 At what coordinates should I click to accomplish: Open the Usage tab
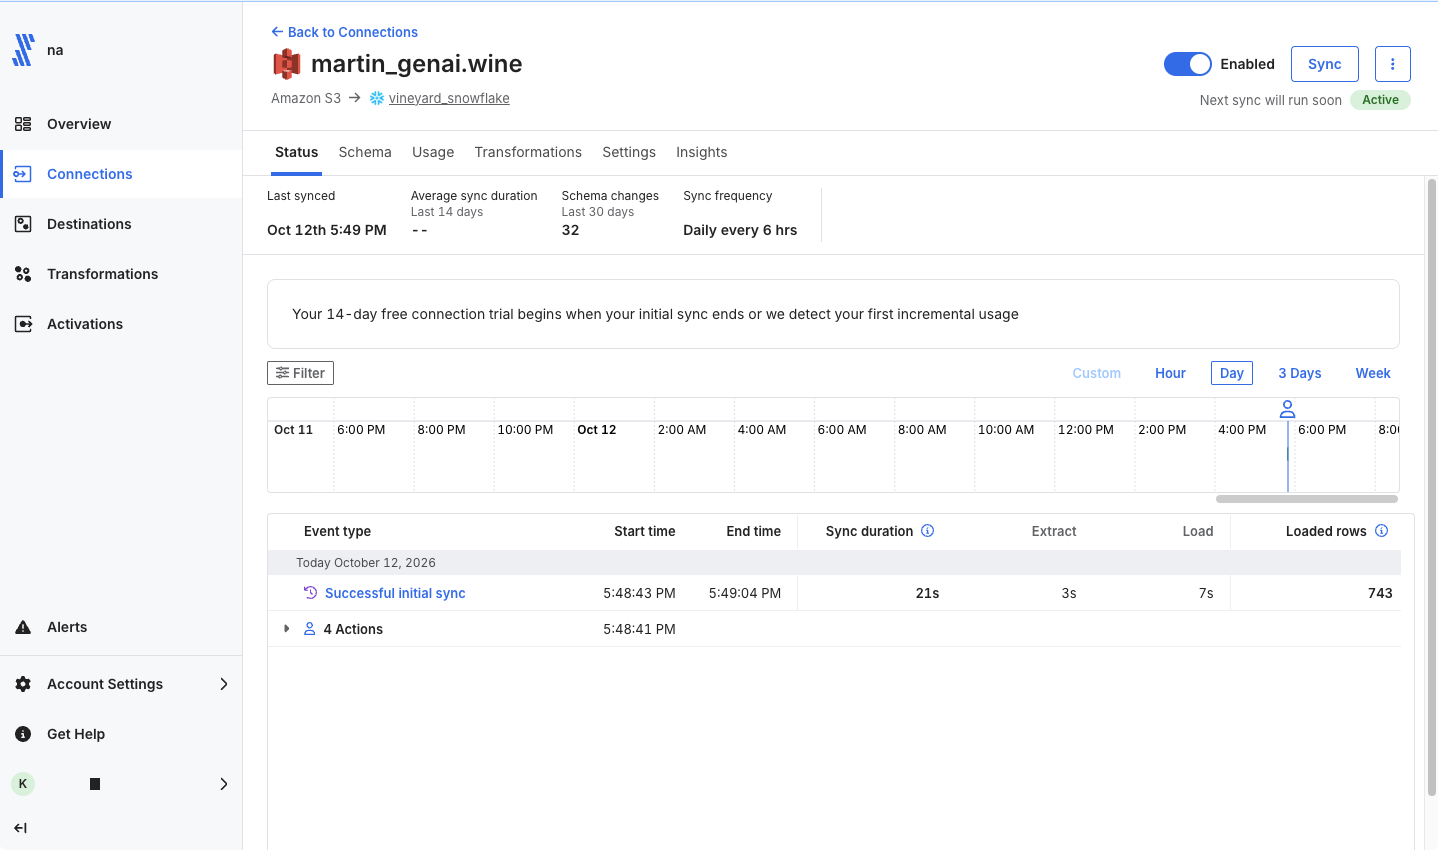433,152
